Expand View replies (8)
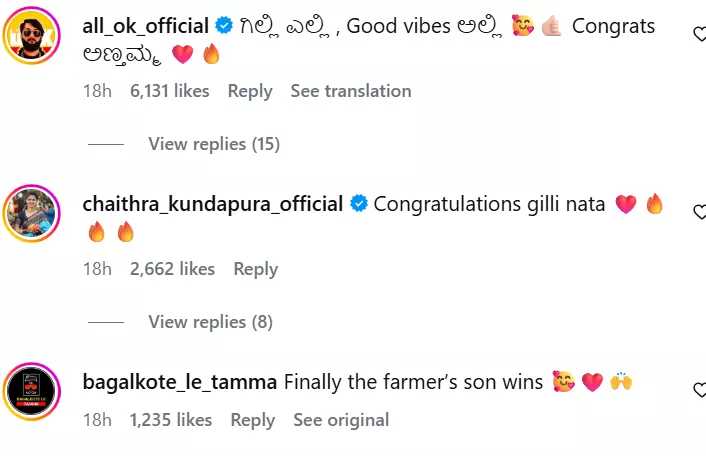This screenshot has height=456, width=706. tap(209, 321)
